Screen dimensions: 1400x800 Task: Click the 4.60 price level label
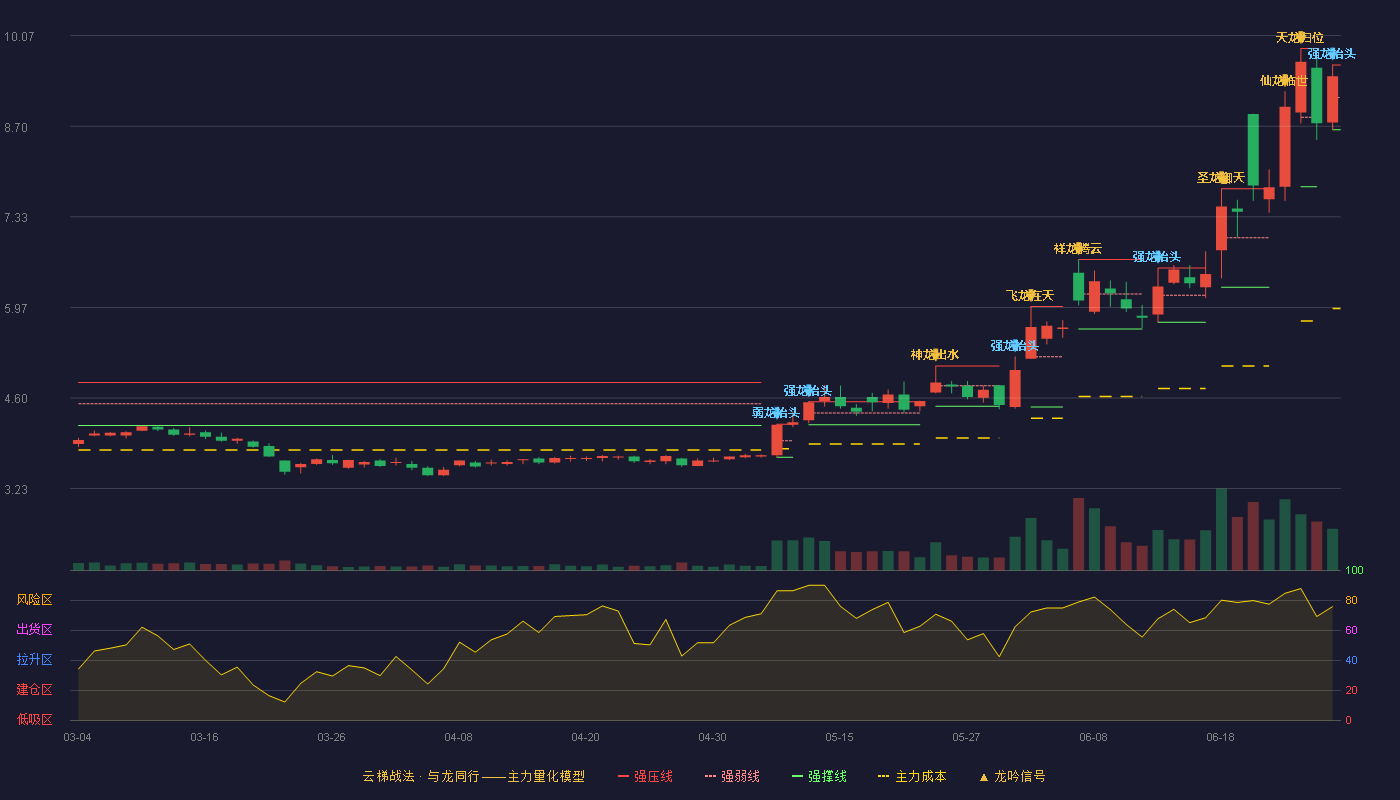(16, 398)
